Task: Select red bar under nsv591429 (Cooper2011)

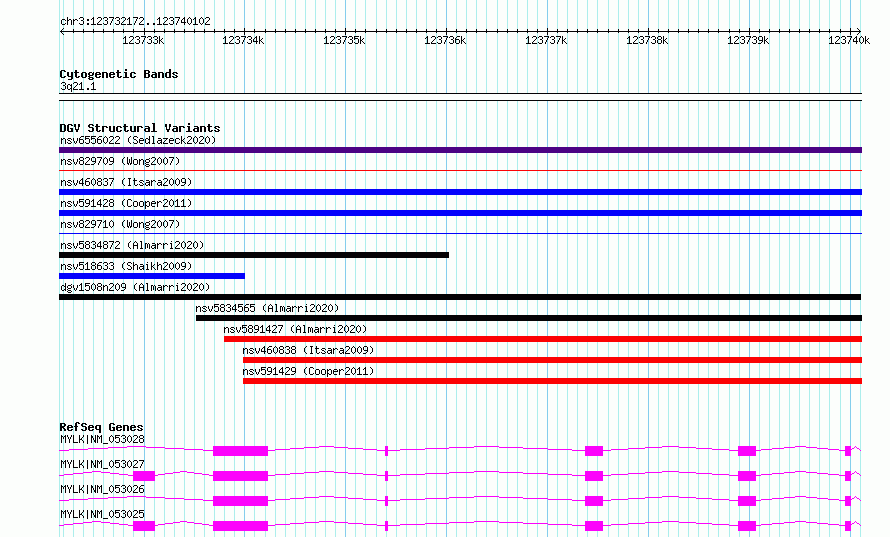Action: [552, 381]
